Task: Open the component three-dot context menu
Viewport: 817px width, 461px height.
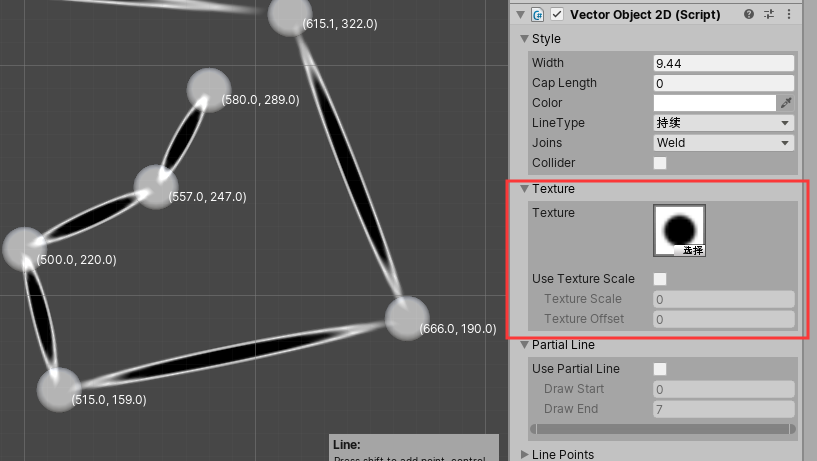Action: point(788,15)
